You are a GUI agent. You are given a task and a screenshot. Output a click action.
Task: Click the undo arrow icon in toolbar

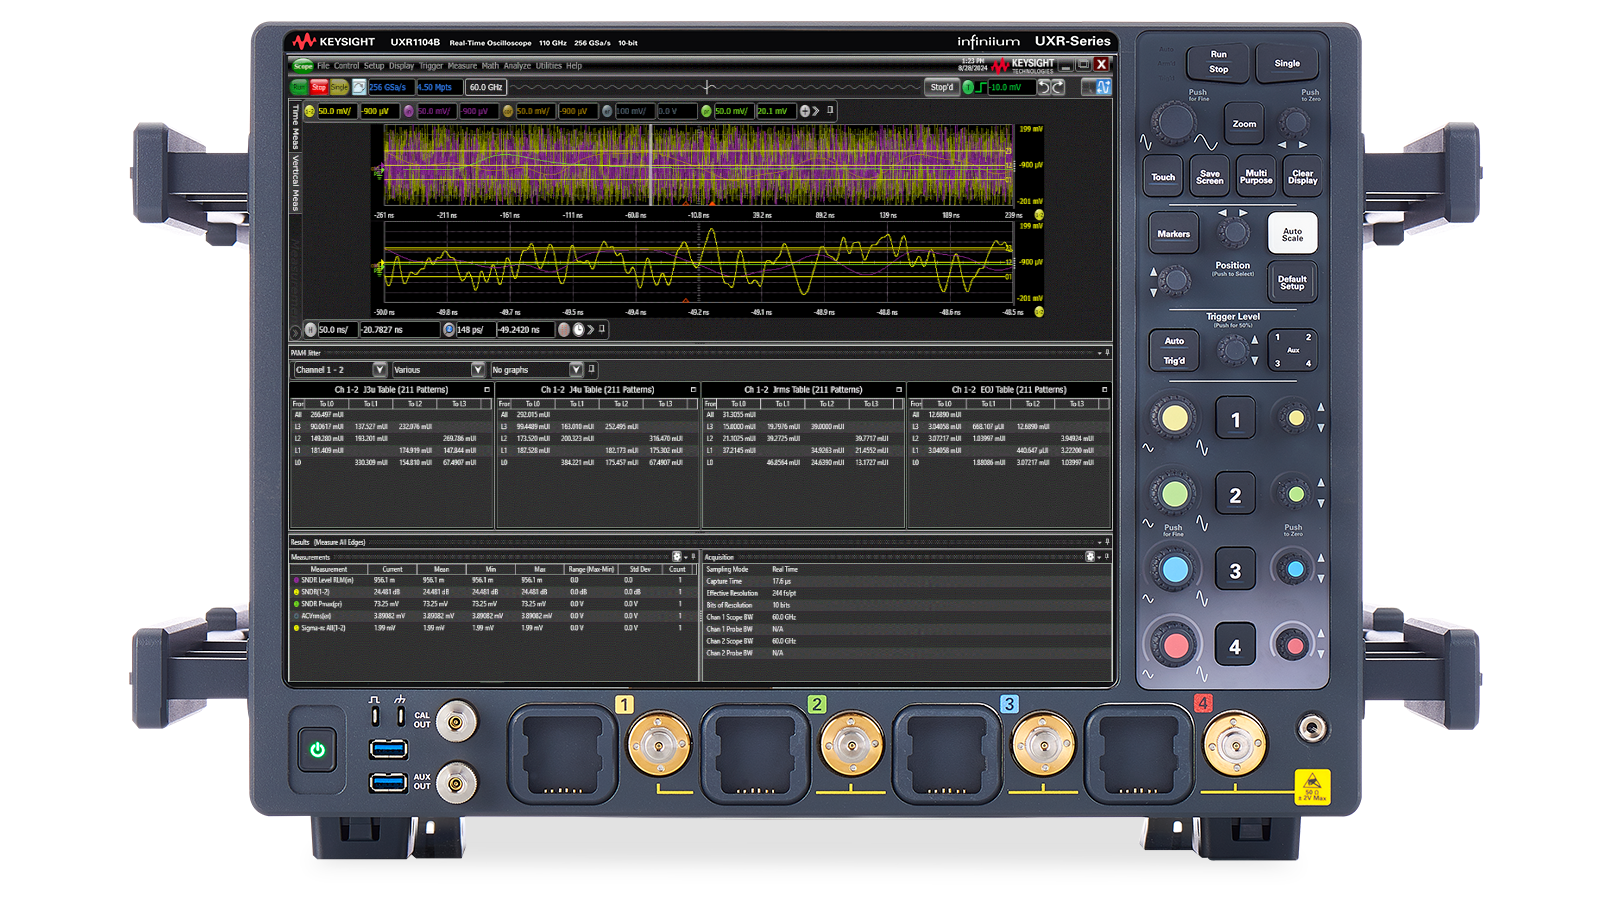coord(1043,88)
